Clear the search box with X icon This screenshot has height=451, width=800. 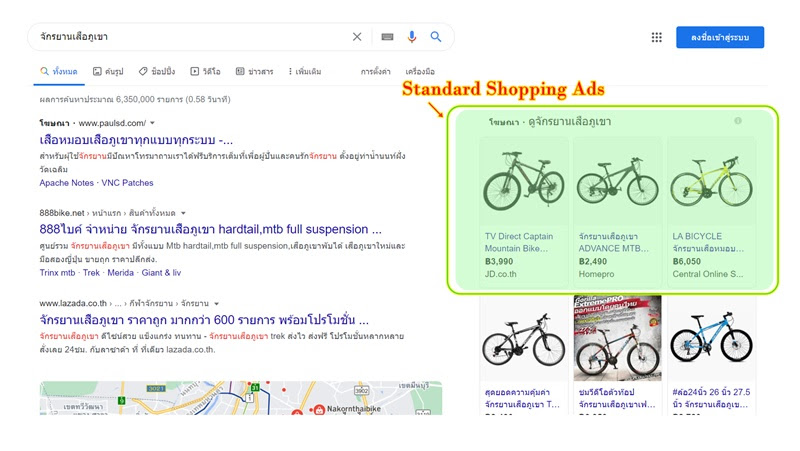357,37
